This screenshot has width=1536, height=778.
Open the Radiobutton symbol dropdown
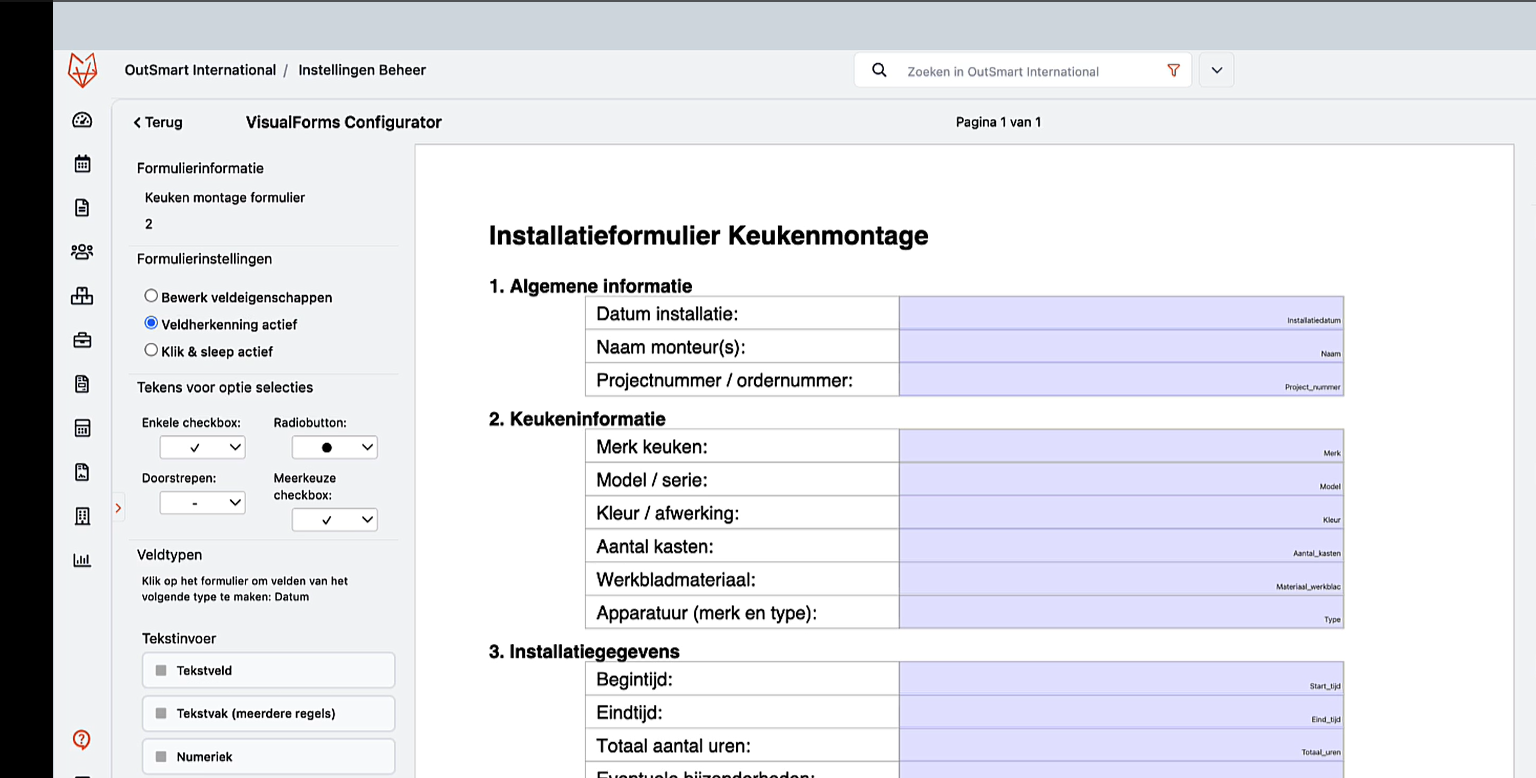click(335, 447)
